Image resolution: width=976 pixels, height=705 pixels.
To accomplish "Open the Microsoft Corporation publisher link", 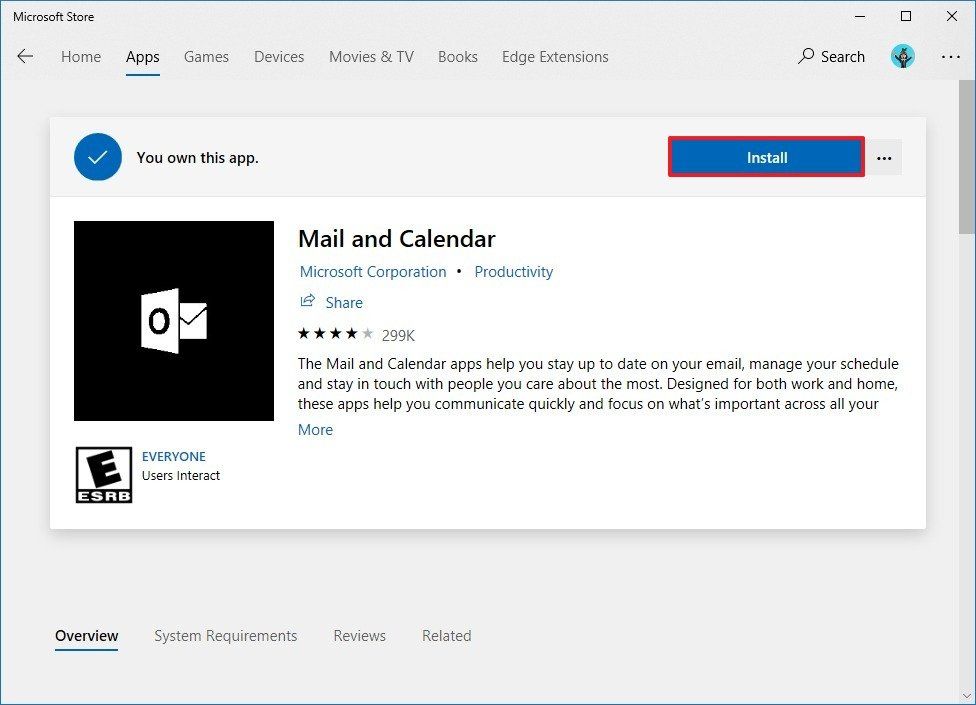I will (372, 271).
